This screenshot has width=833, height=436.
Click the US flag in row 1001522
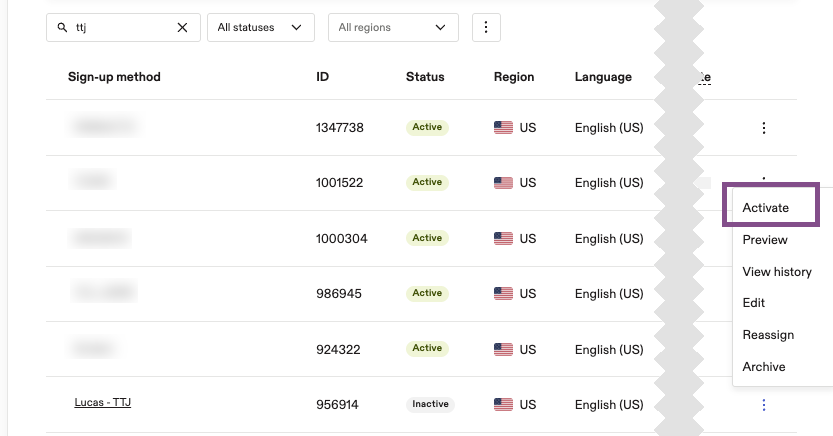pyautogui.click(x=503, y=183)
